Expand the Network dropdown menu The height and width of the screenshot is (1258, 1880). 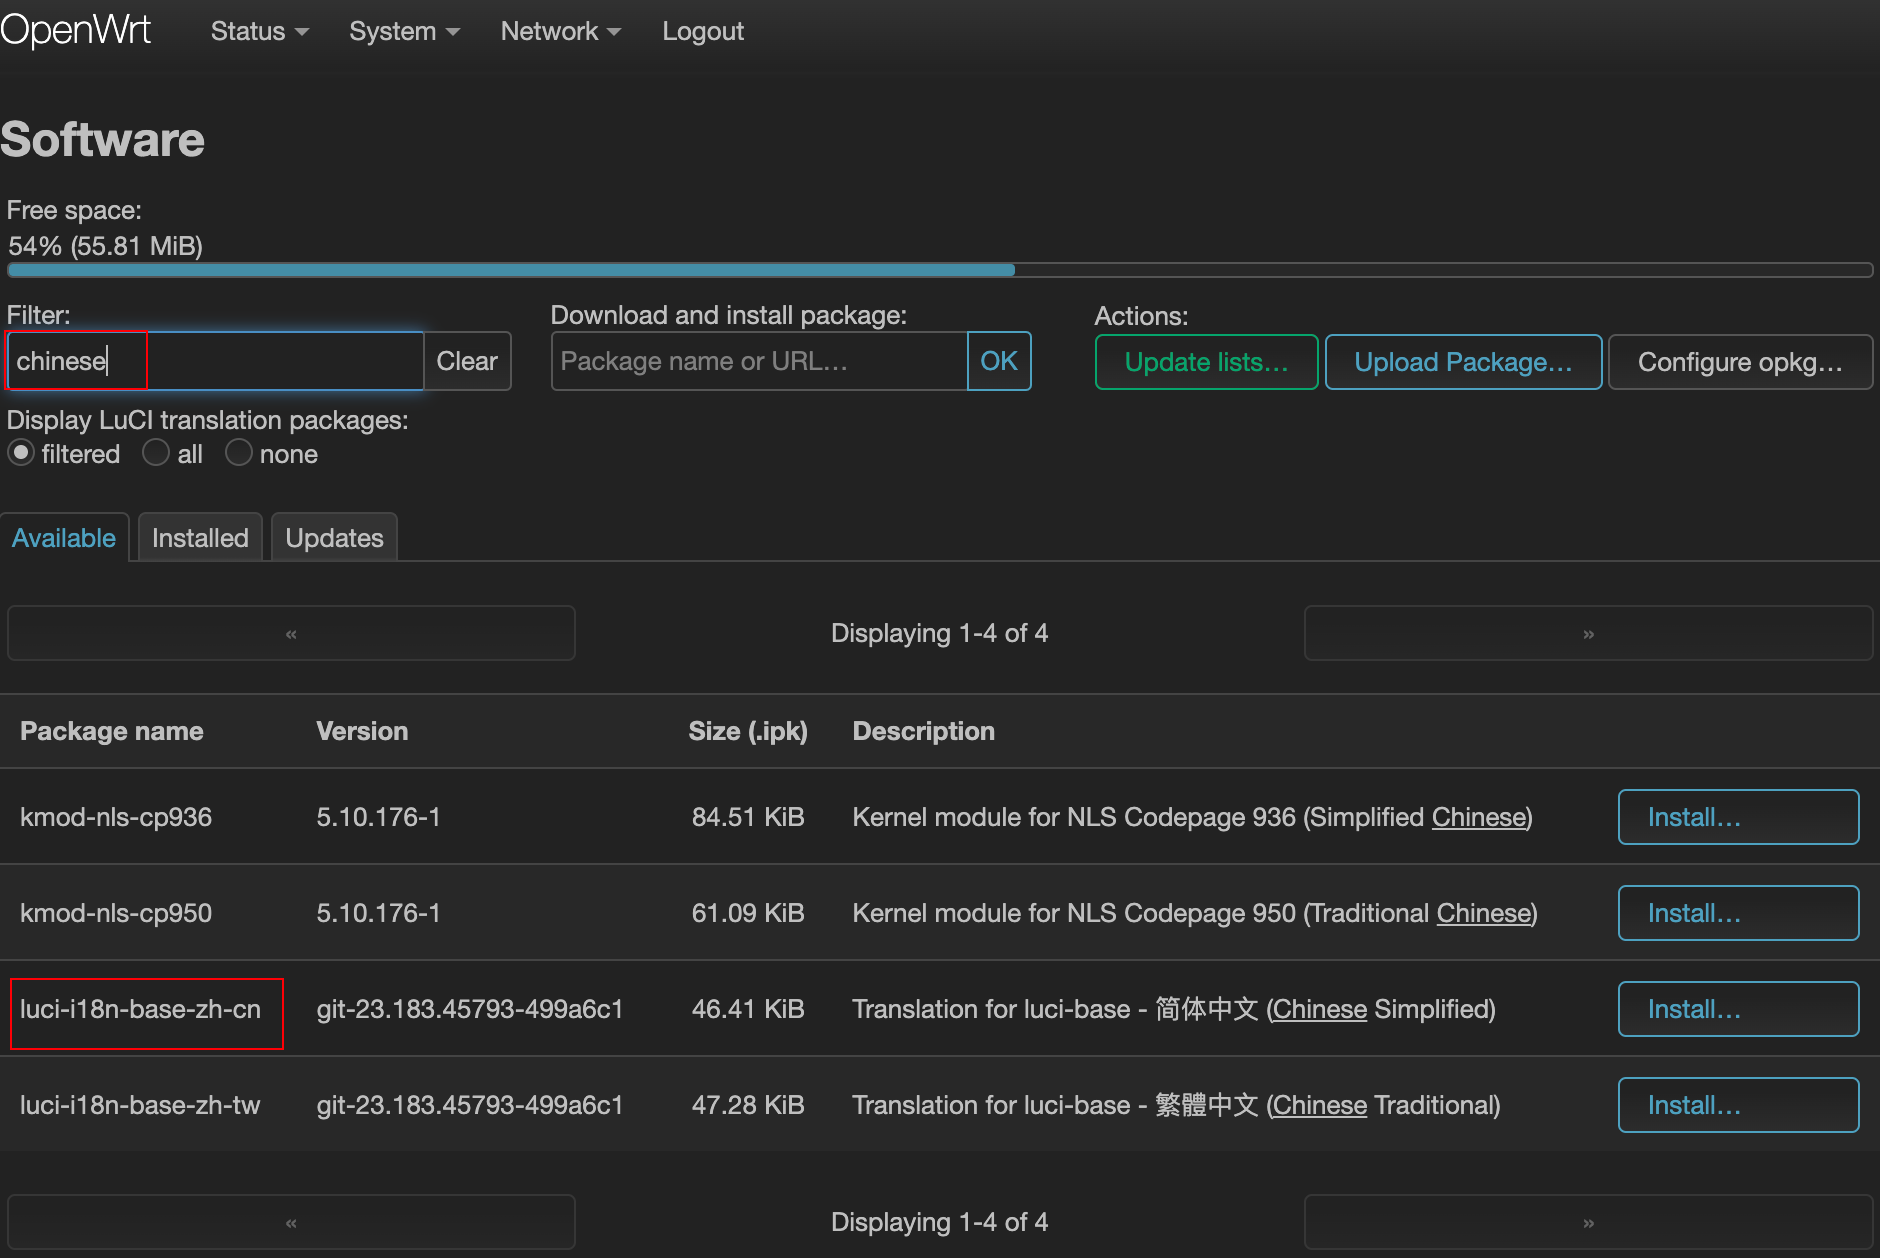(x=560, y=31)
